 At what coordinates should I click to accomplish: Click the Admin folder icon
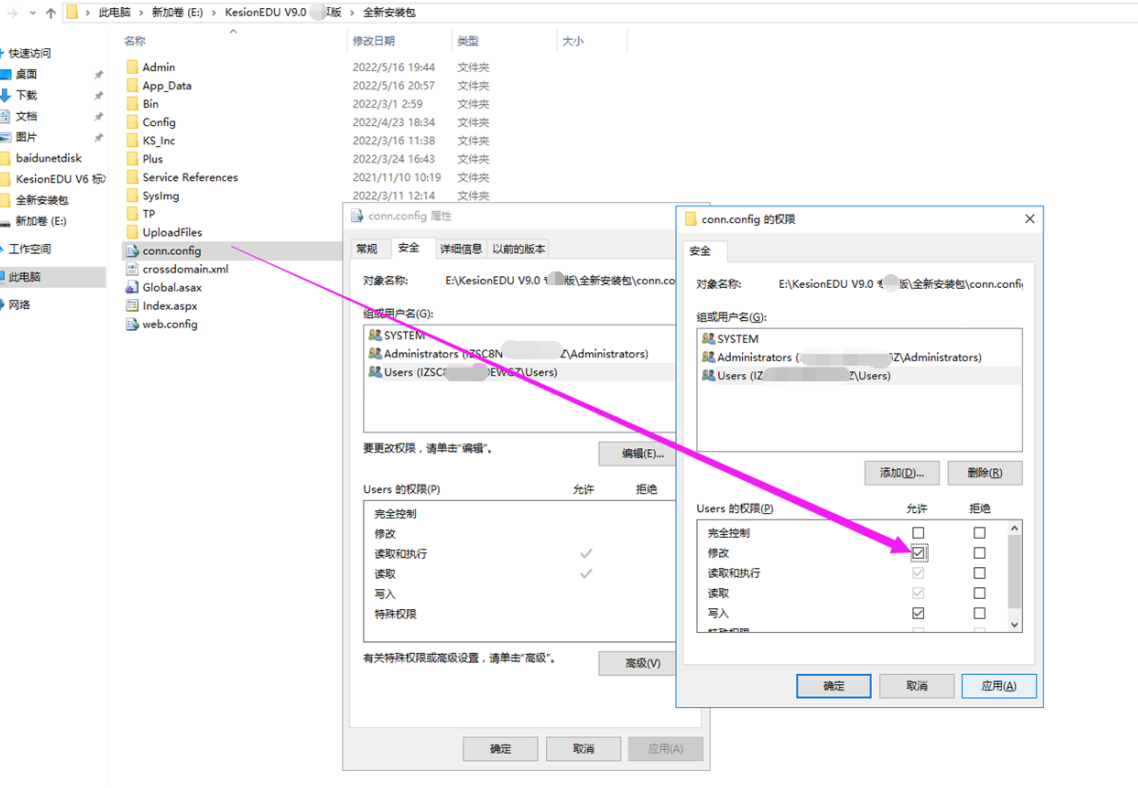[x=132, y=67]
